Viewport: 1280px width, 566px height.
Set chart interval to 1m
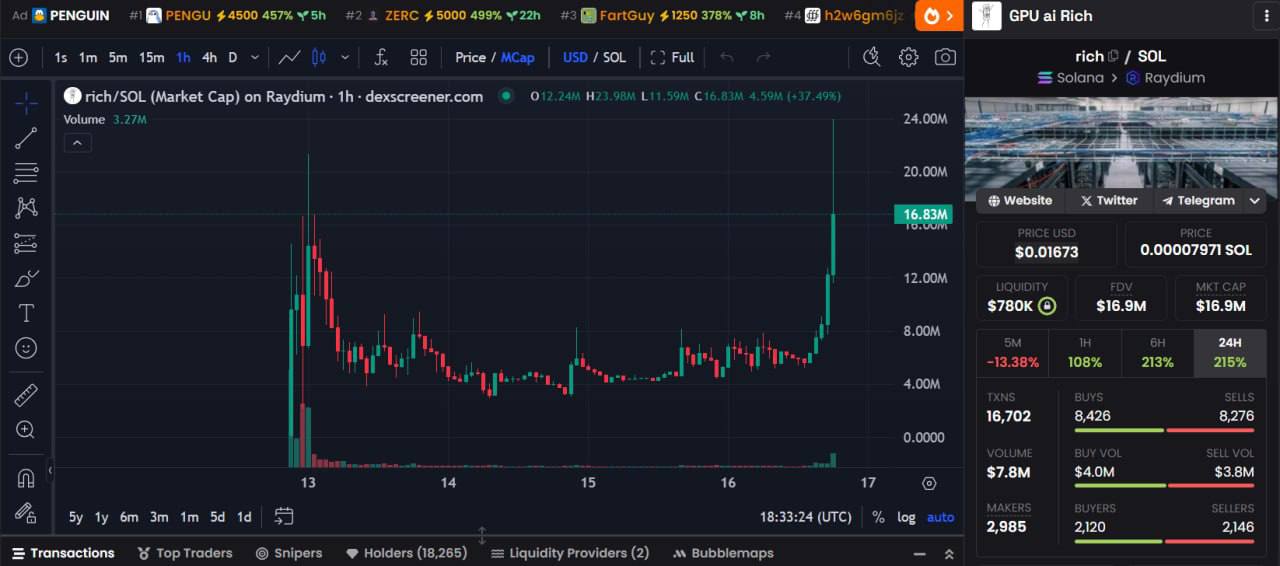[88, 57]
